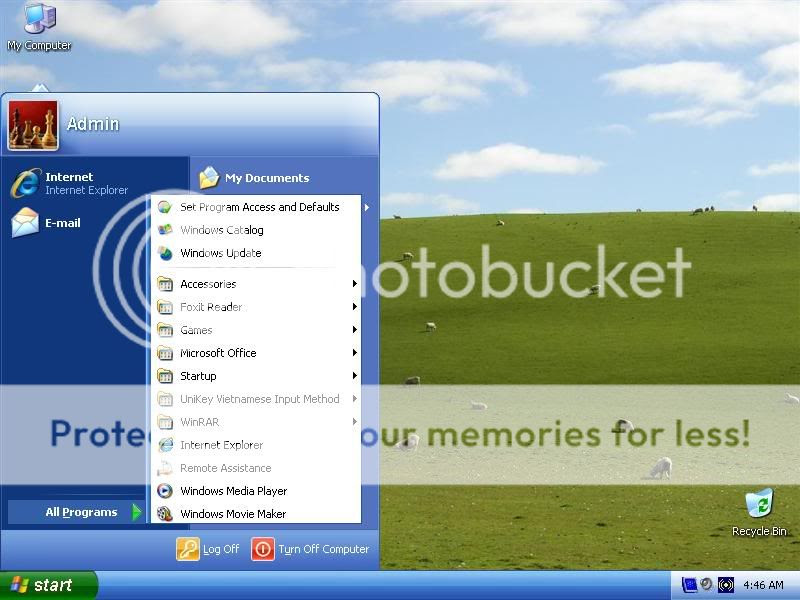The width and height of the screenshot is (800, 600).
Task: Click the Log Off button label
Action: (221, 549)
